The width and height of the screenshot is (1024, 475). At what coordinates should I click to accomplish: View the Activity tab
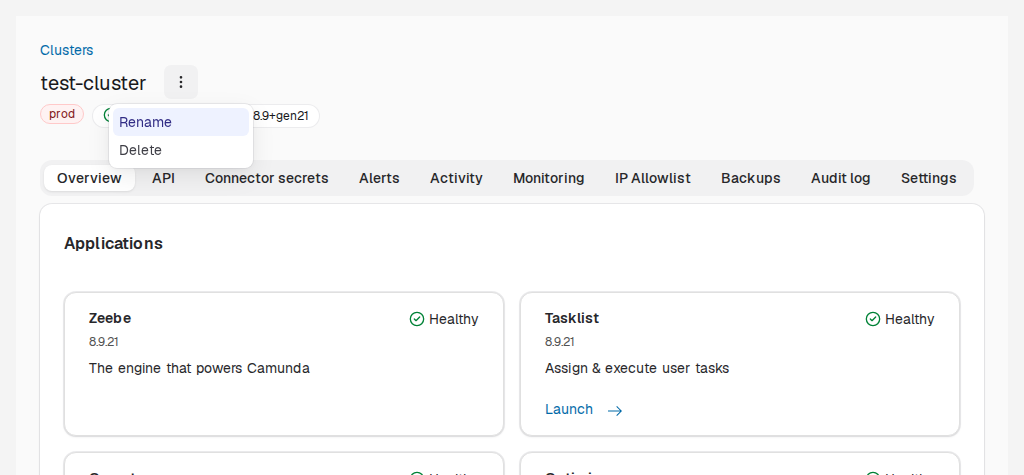tap(456, 178)
